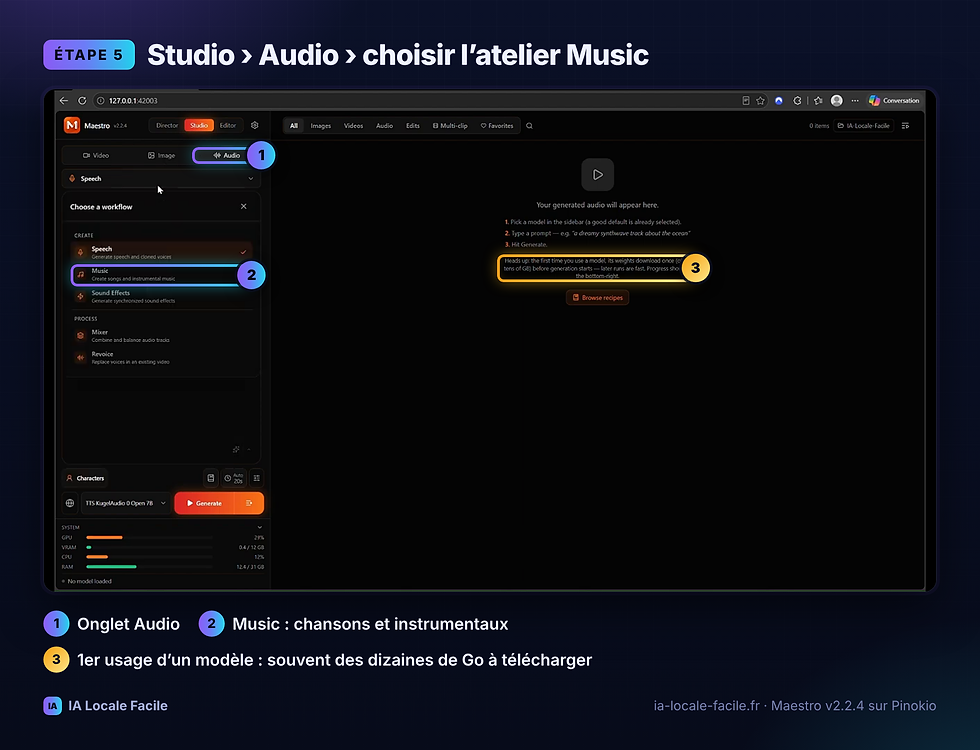Open the settings gear next to Editor
Image resolution: width=980 pixels, height=750 pixels.
[x=254, y=125]
